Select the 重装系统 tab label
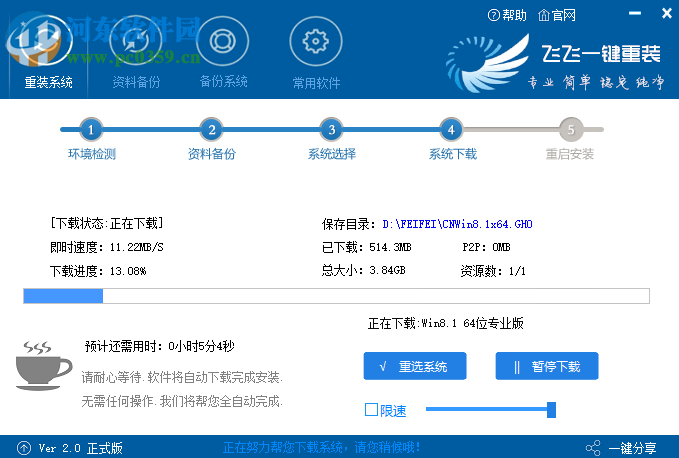The height and width of the screenshot is (458, 679). click(x=48, y=82)
